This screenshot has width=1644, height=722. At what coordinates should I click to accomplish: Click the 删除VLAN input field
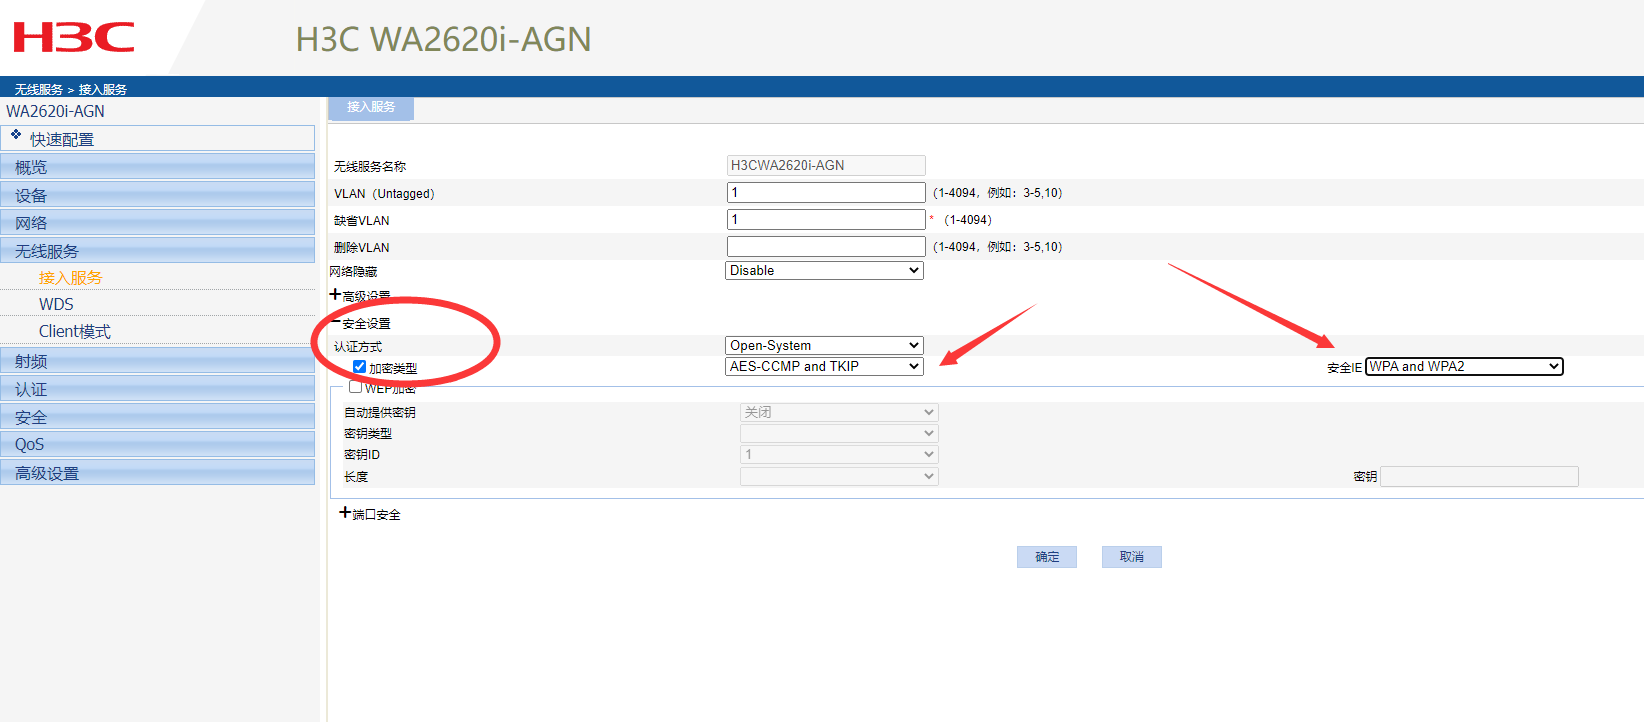[825, 247]
